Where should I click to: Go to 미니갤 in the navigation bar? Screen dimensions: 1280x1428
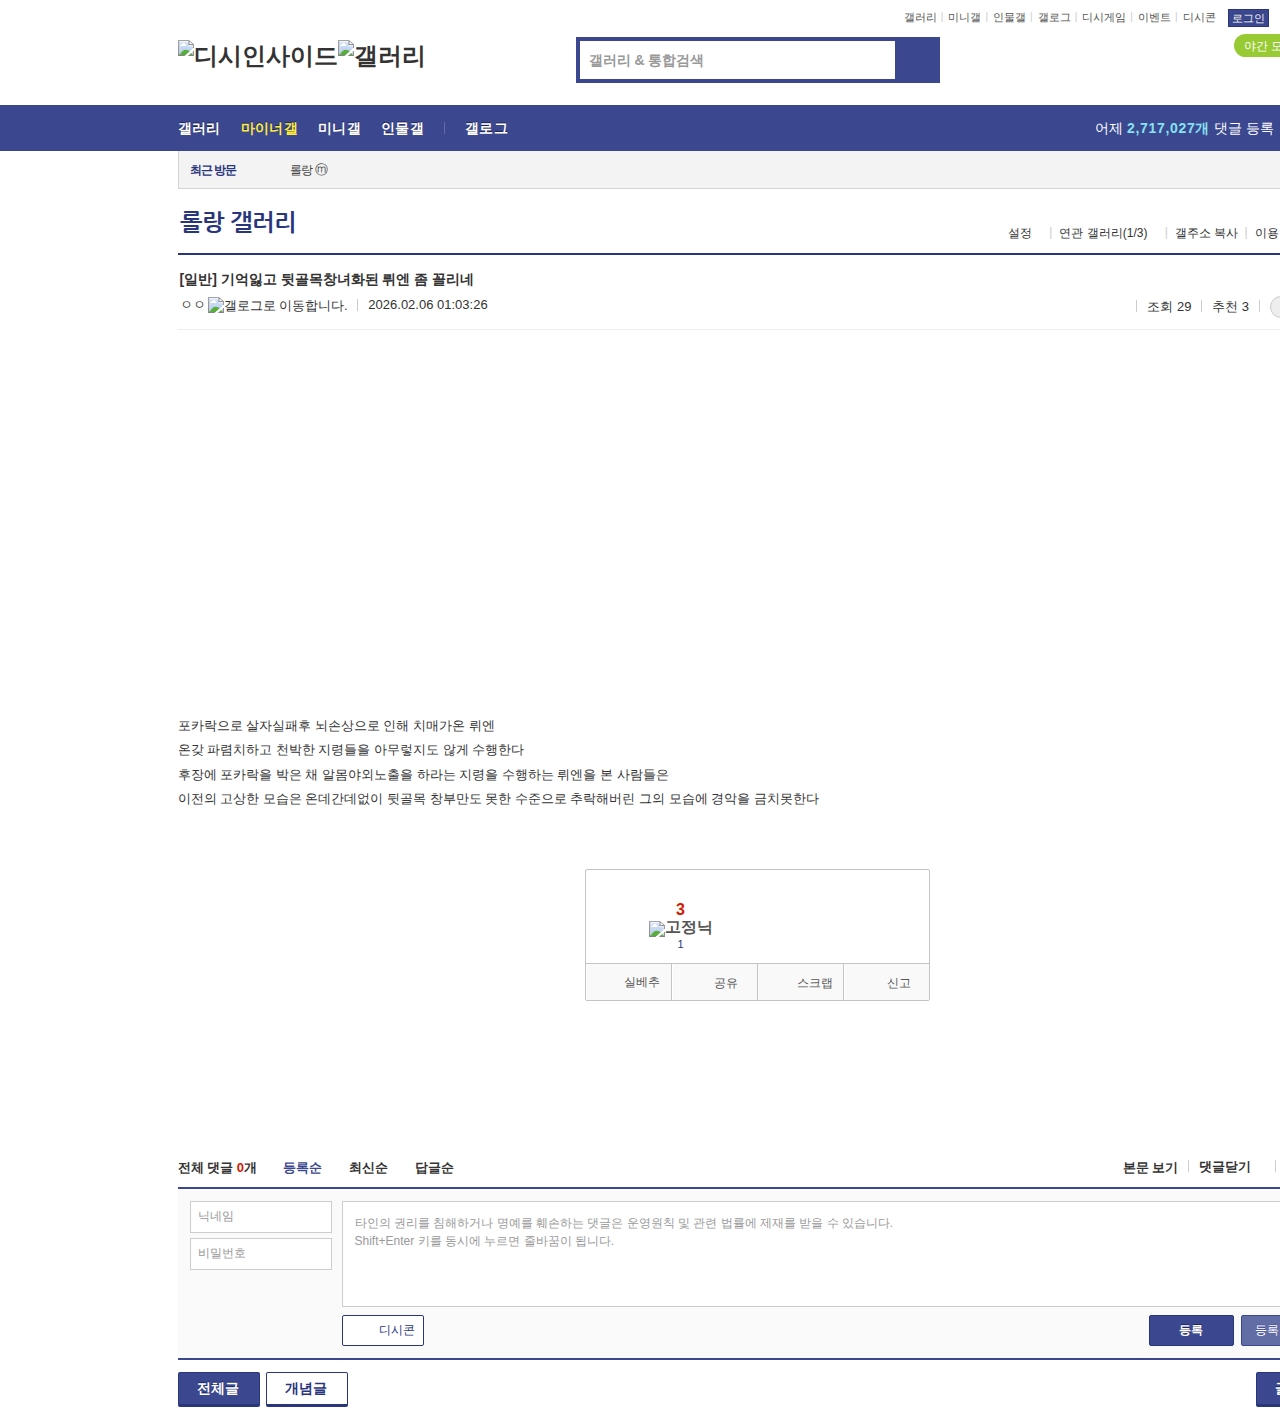click(x=339, y=129)
